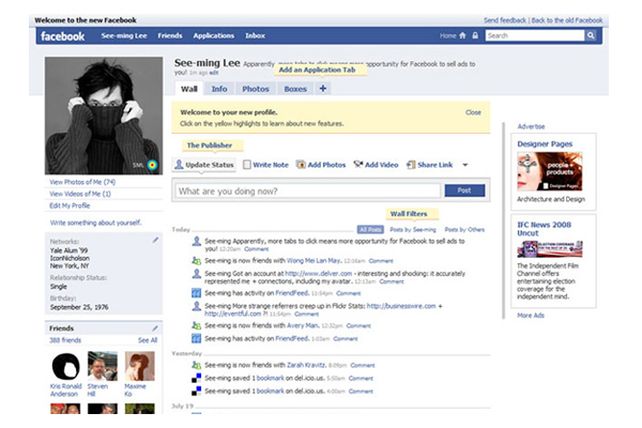The height and width of the screenshot is (428, 642).
Task: Click the Advertise link
Action: (531, 127)
